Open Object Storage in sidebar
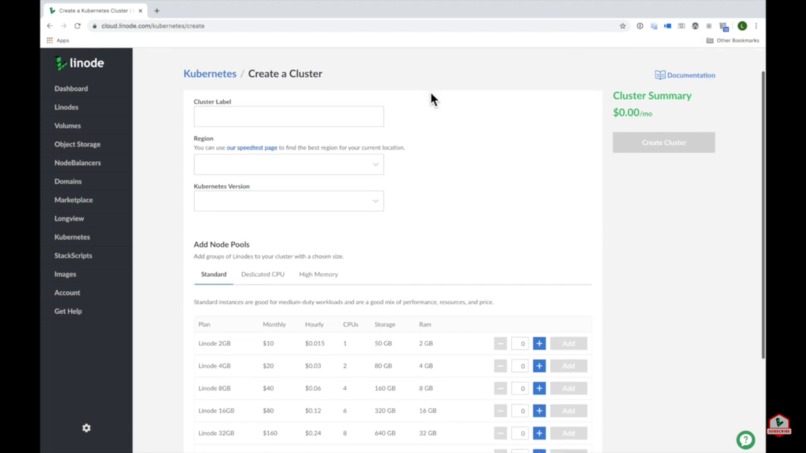 point(77,144)
